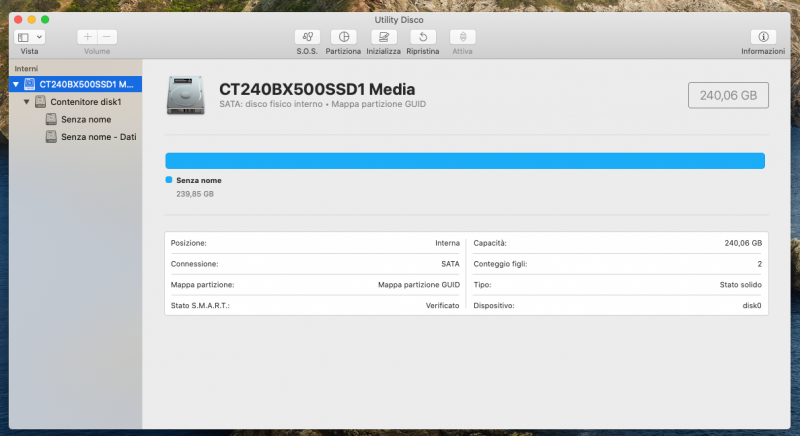The width and height of the screenshot is (800, 436).
Task: Select the Senza nome volume
Action: pos(76,119)
